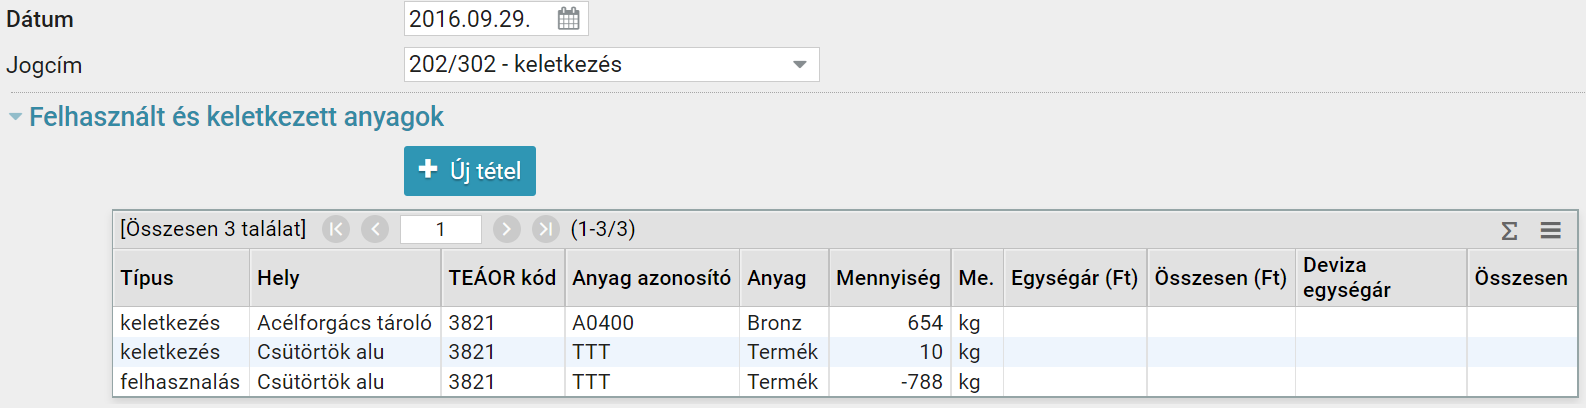
Task: Open the table hamburger menu icon
Action: [x=1550, y=231]
